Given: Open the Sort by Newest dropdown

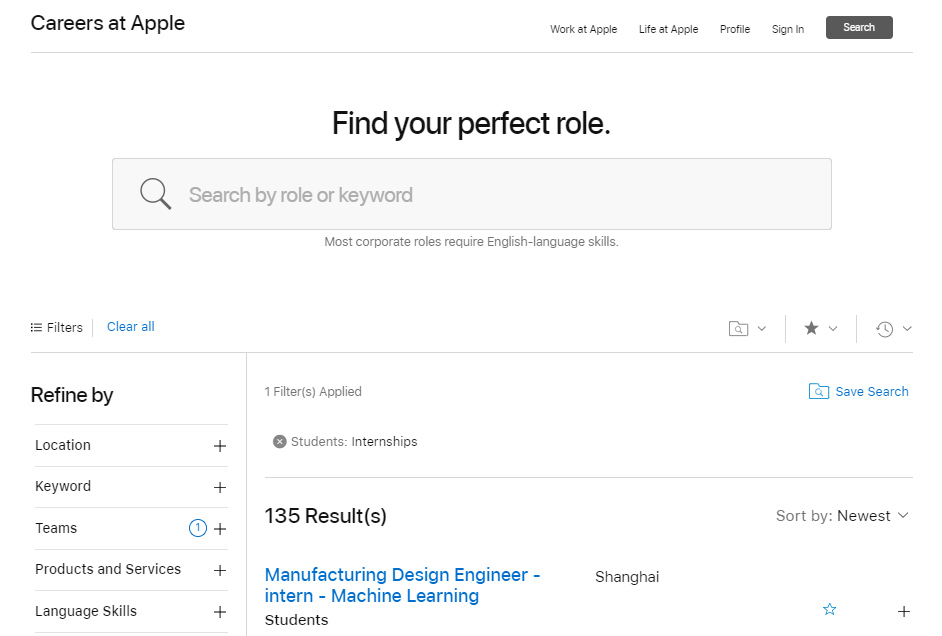Looking at the screenshot, I should (842, 516).
